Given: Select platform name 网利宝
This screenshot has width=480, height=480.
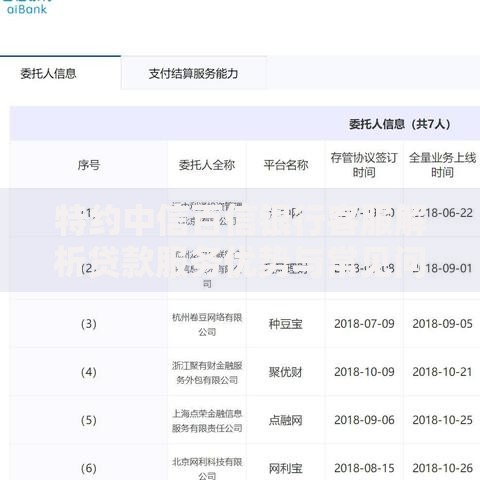Looking at the screenshot, I should pyautogui.click(x=286, y=468).
